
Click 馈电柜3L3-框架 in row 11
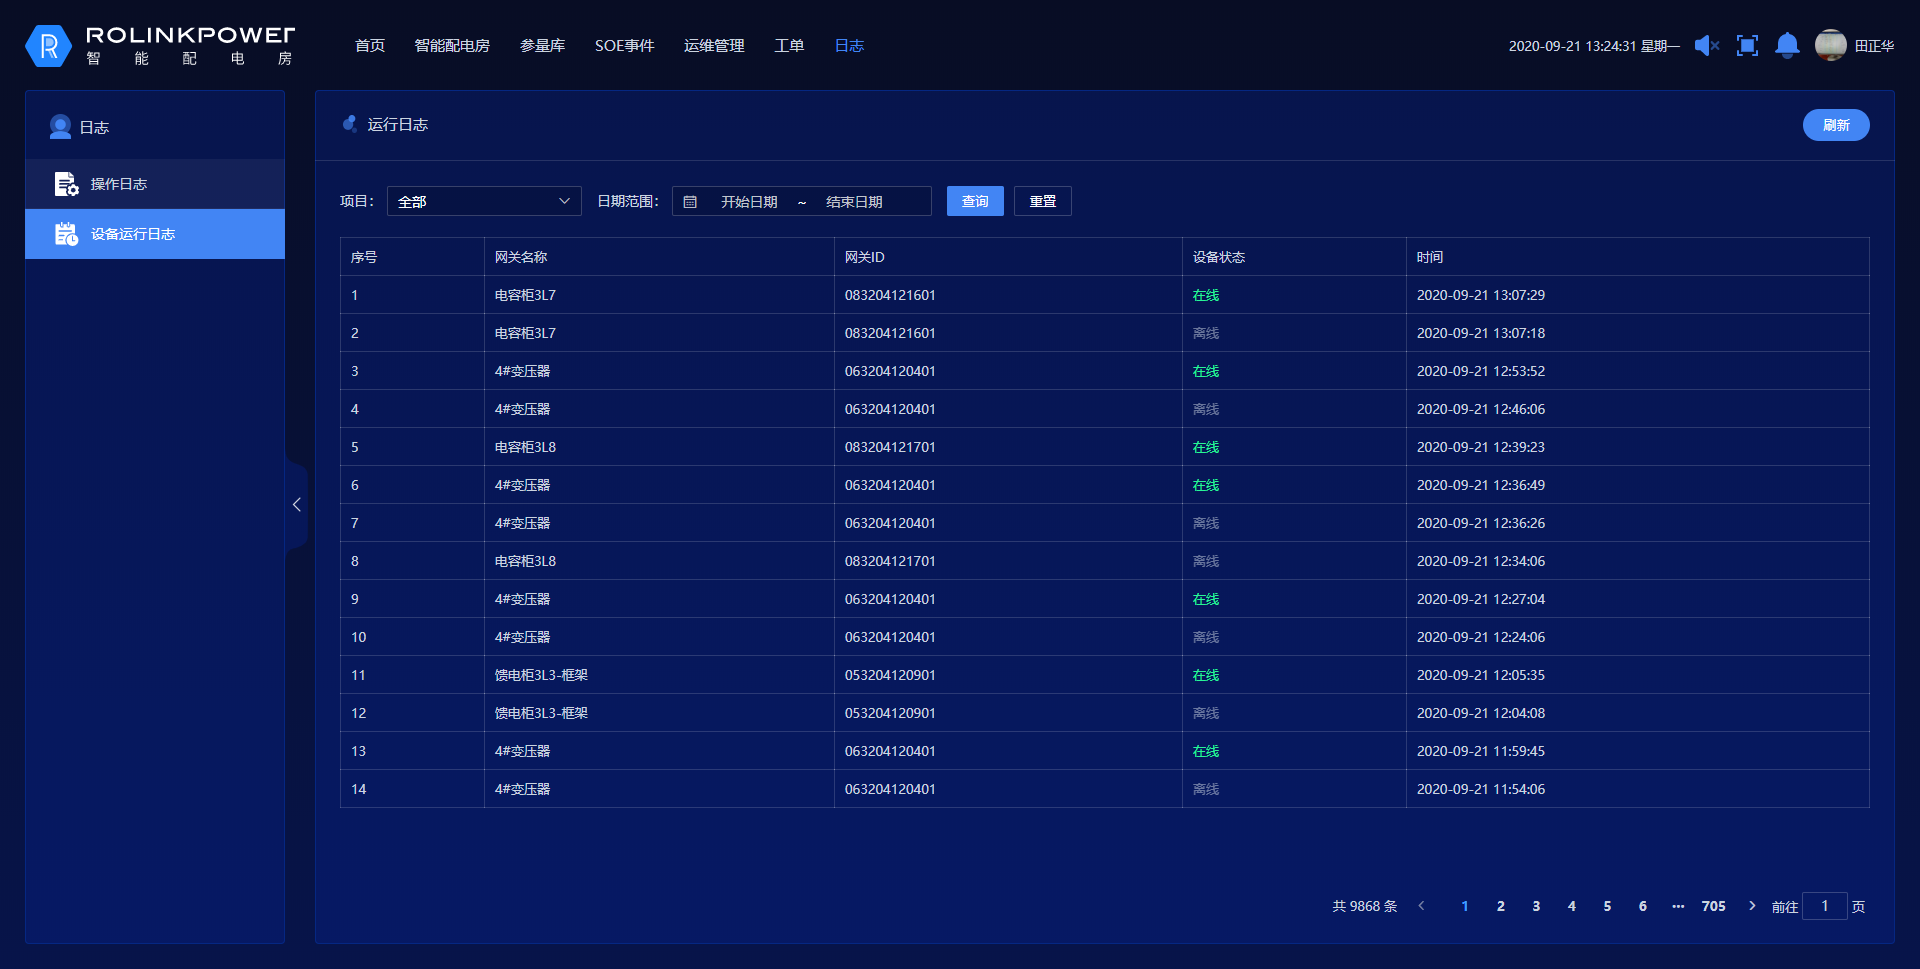point(541,675)
